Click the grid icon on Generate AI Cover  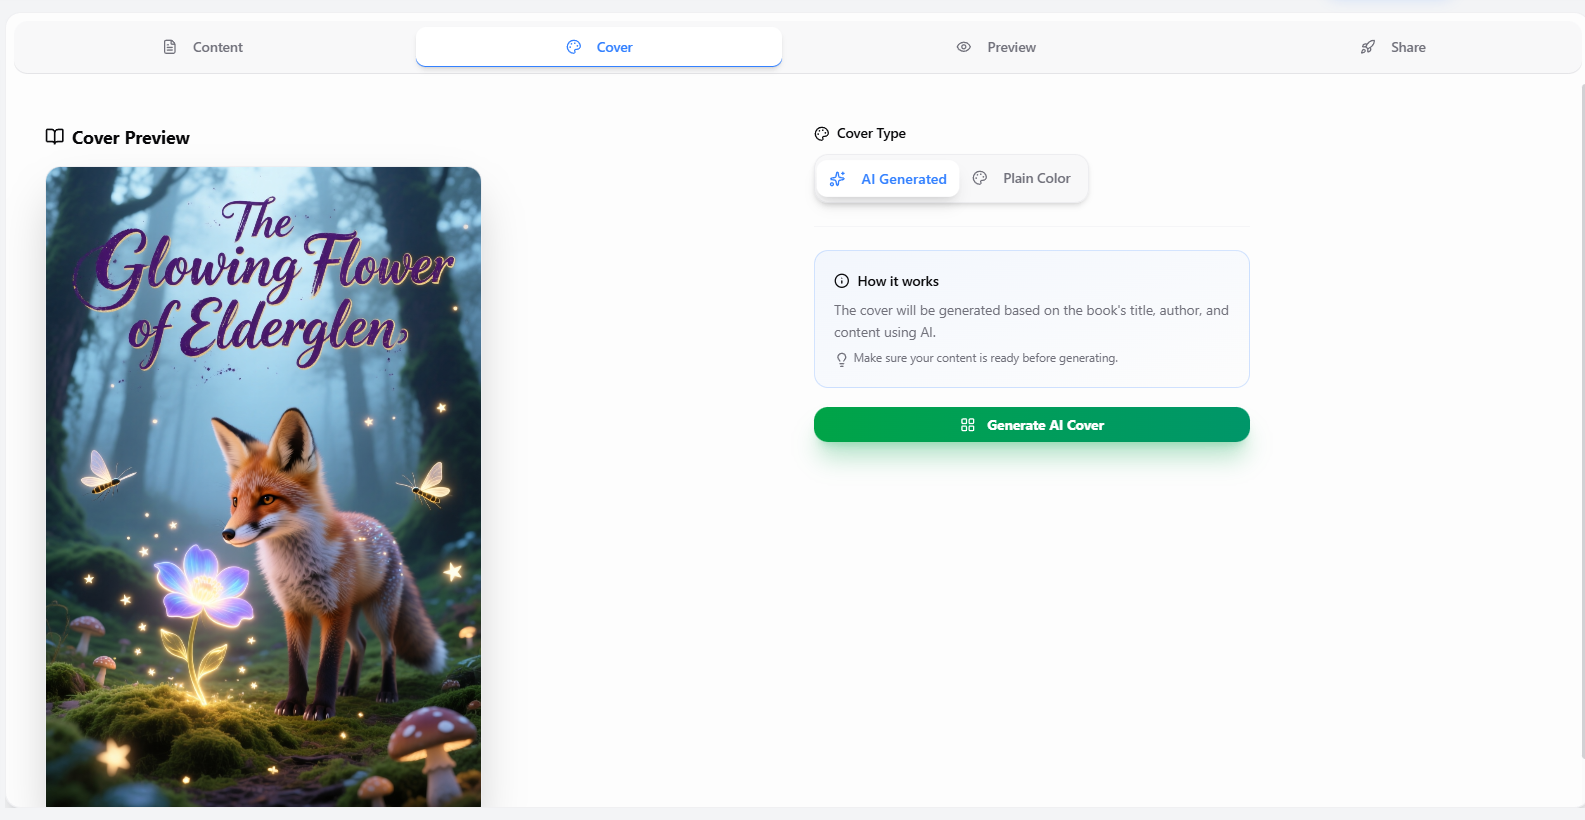point(967,425)
